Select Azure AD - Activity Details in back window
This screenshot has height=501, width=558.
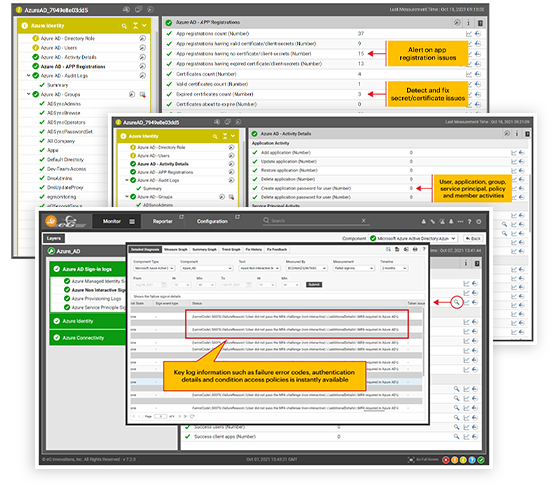[68, 57]
